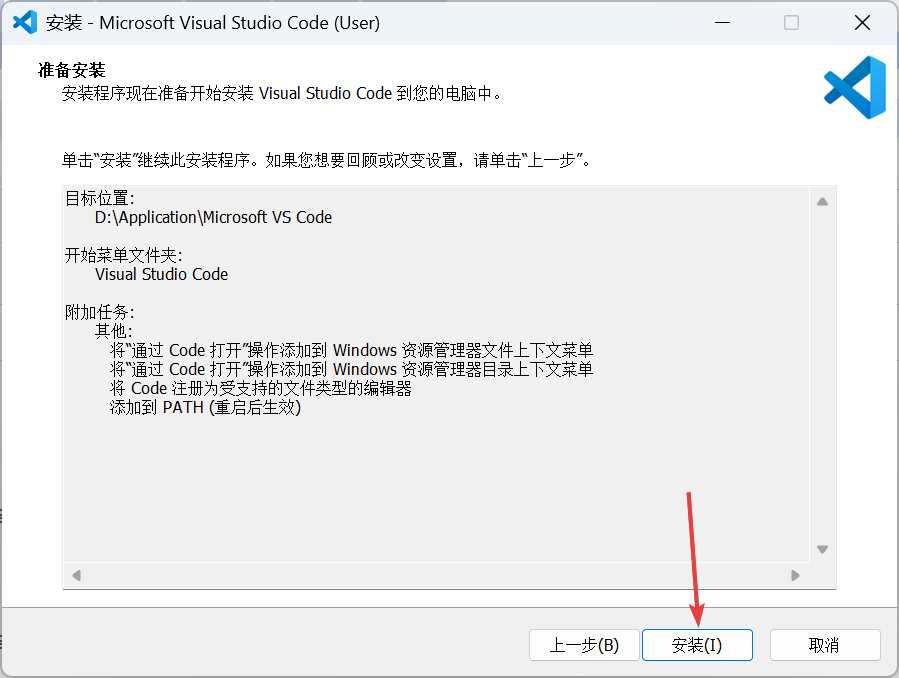Viewport: 899px width, 678px height.
Task: Click the 其他: line
Action: pyautogui.click(x=114, y=331)
